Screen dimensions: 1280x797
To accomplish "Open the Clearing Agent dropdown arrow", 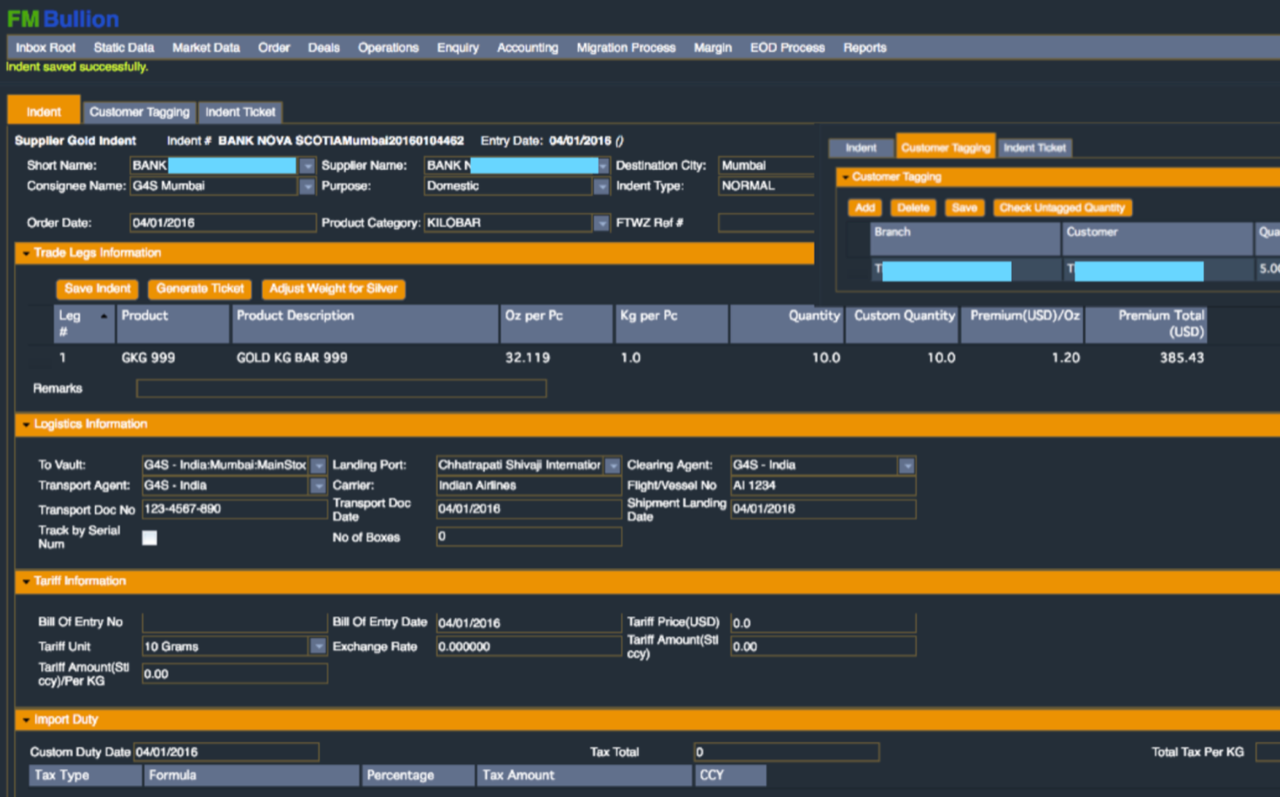I will [x=907, y=465].
